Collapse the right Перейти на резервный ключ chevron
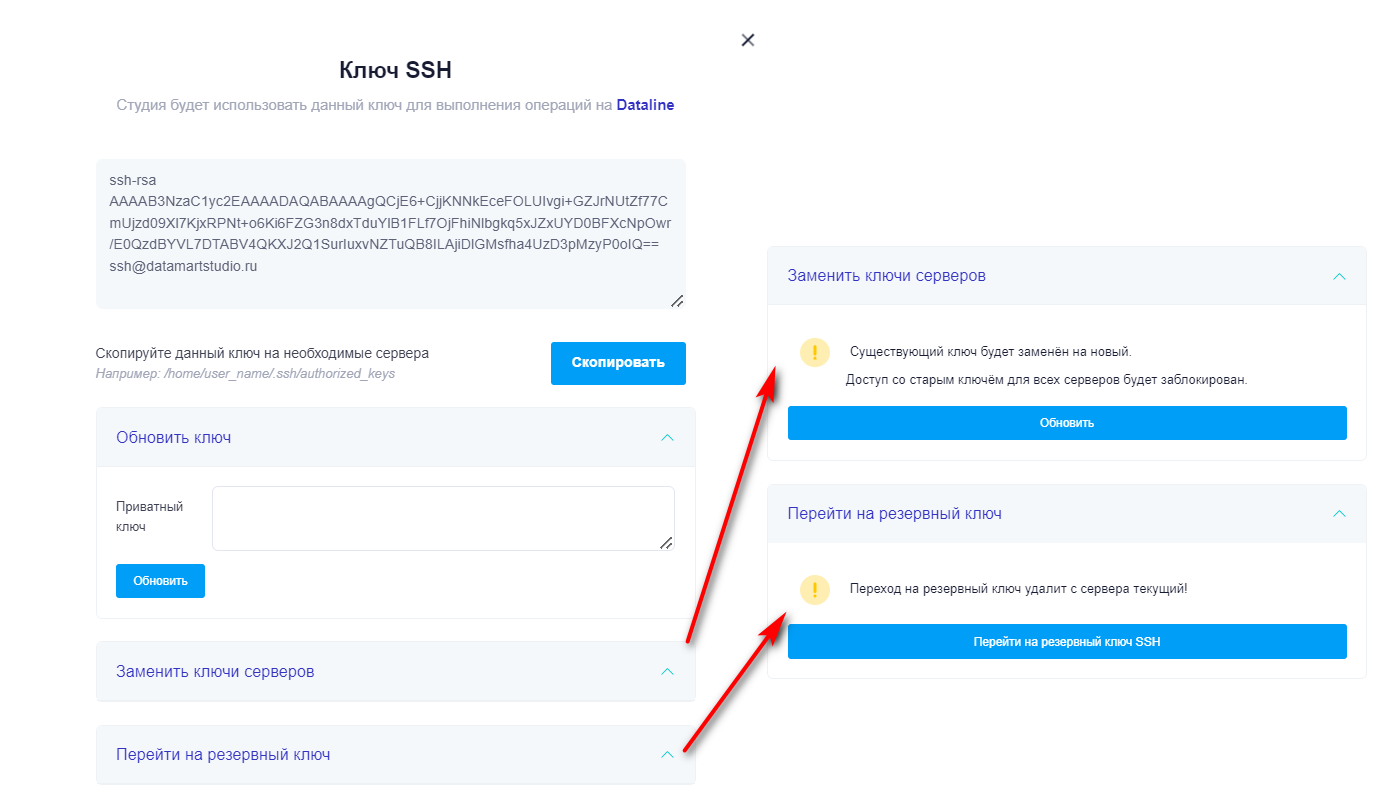 pyautogui.click(x=1339, y=514)
